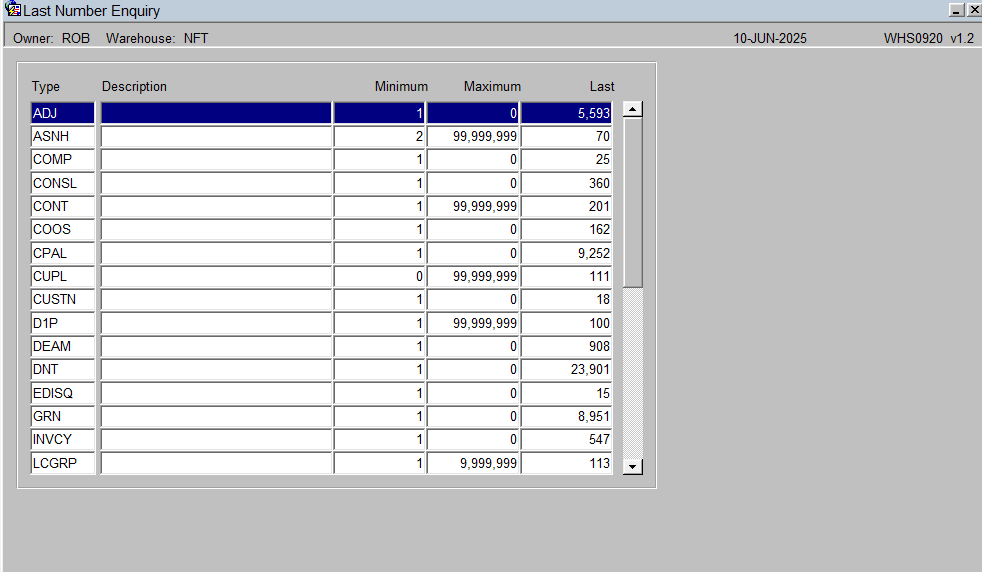Select the COMP type cell
Viewport: 982px width, 572px height.
tap(63, 160)
